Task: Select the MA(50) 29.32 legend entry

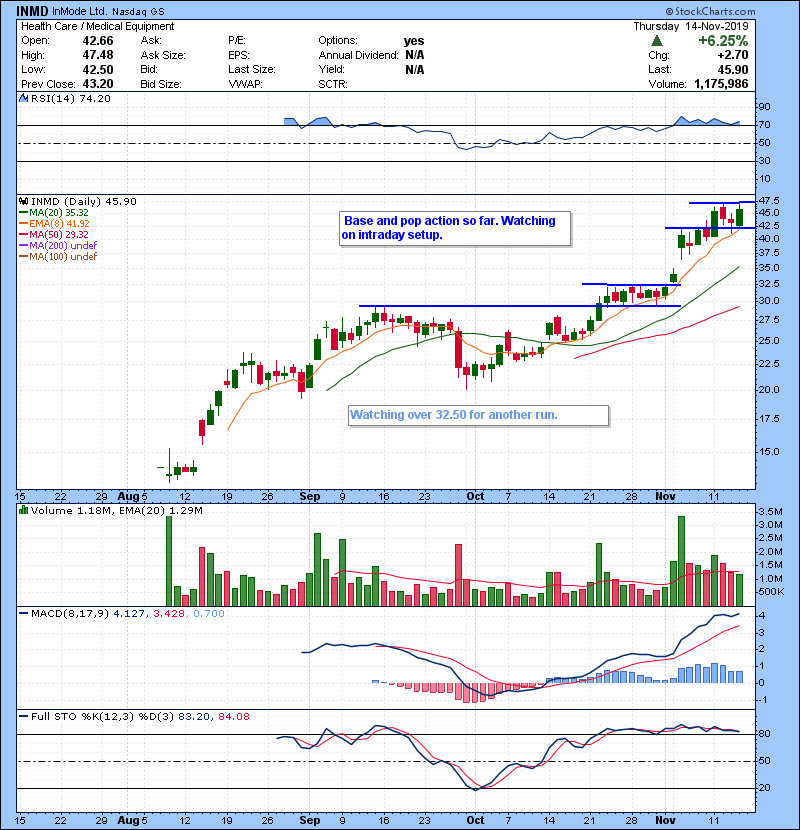Action: tap(54, 234)
